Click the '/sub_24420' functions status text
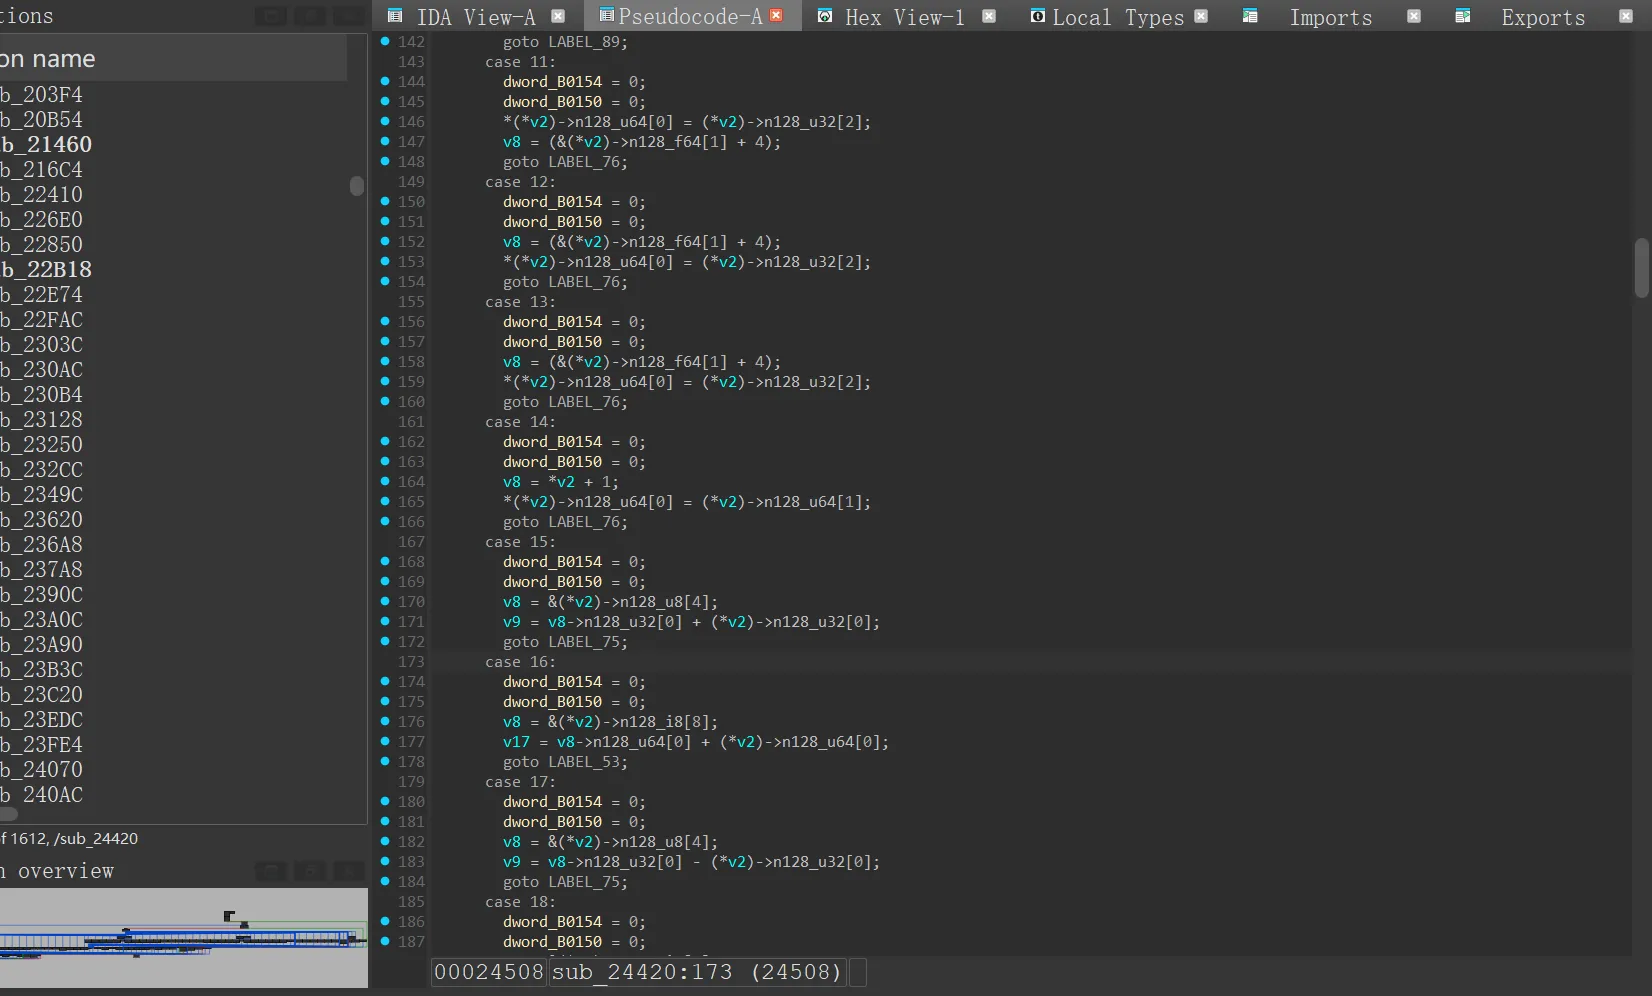The width and height of the screenshot is (1652, 996). click(x=97, y=839)
